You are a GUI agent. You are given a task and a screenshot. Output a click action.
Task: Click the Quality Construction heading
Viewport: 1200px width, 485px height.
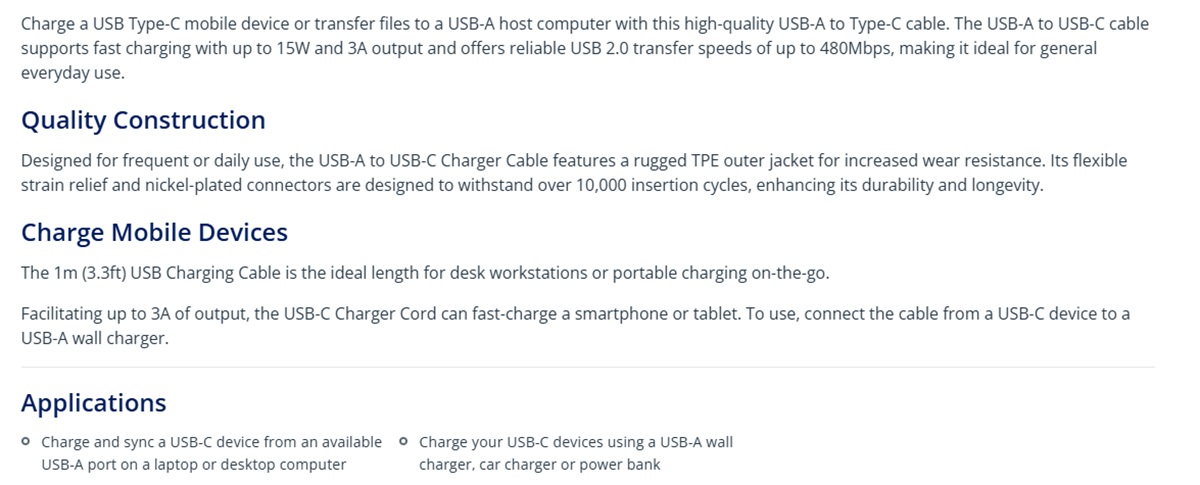pos(143,120)
